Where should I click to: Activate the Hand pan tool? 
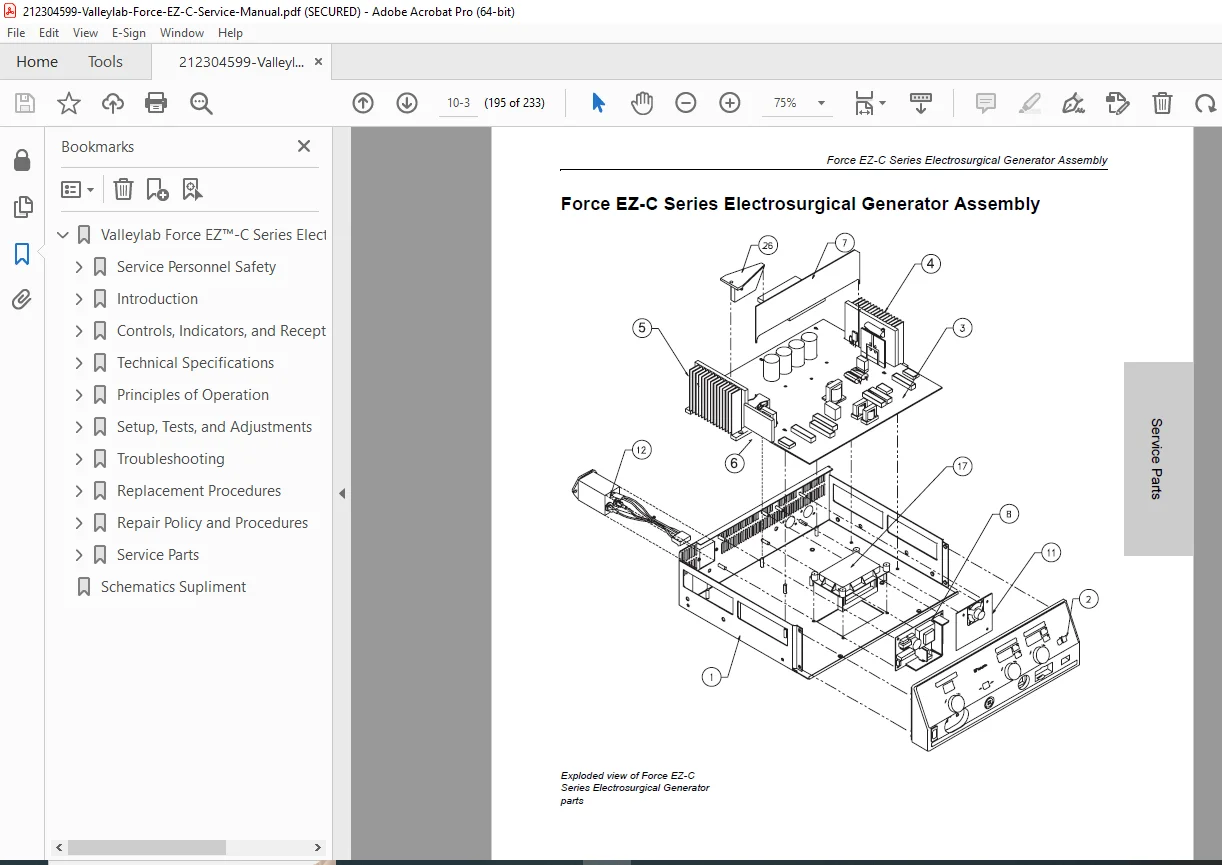pyautogui.click(x=642, y=103)
